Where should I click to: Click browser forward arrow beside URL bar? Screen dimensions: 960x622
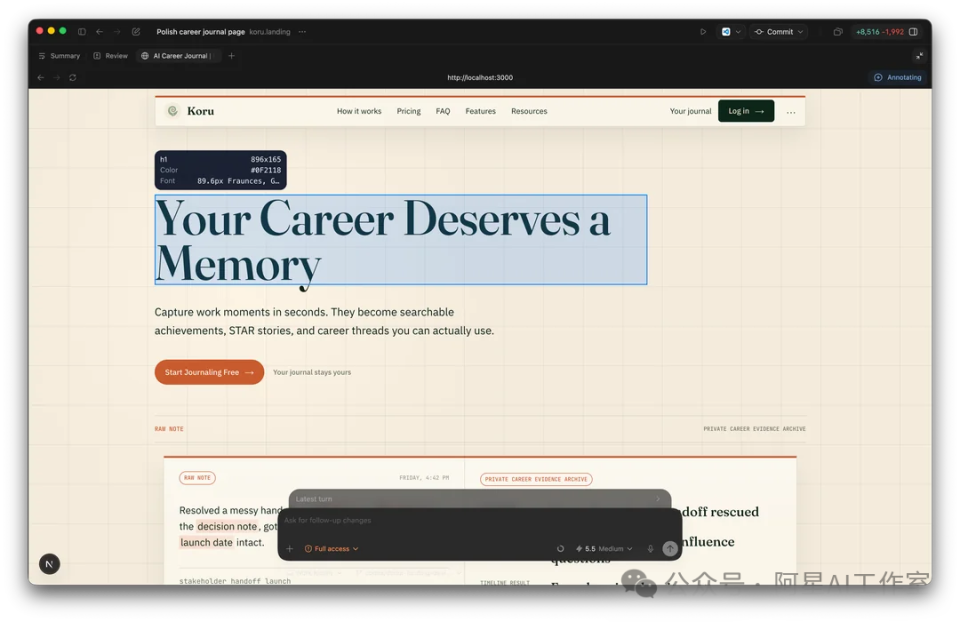coord(56,78)
